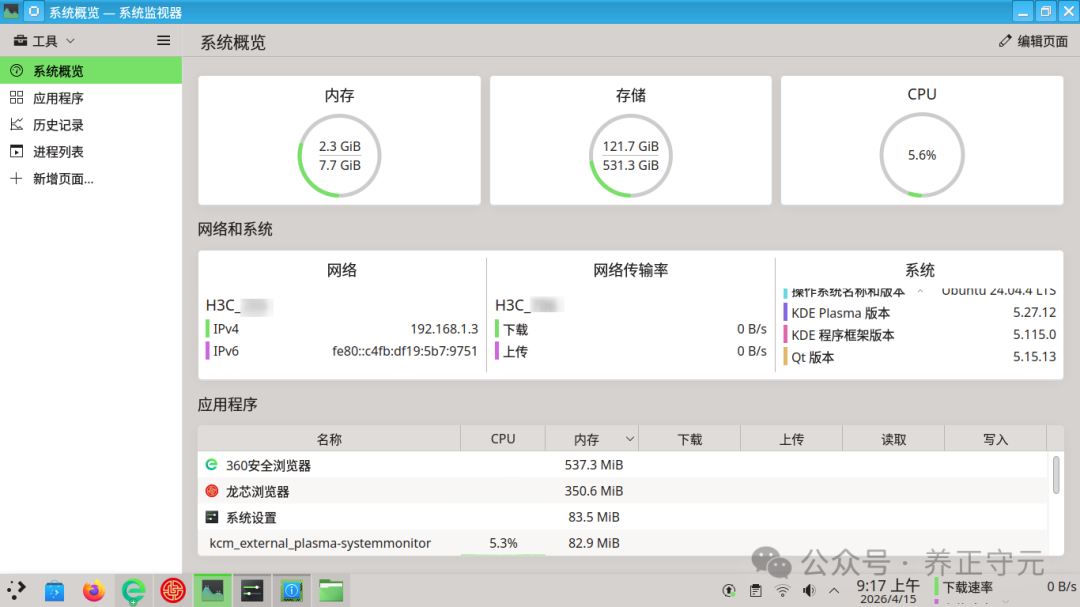Open the Info Center taskbar icon

[x=291, y=590]
